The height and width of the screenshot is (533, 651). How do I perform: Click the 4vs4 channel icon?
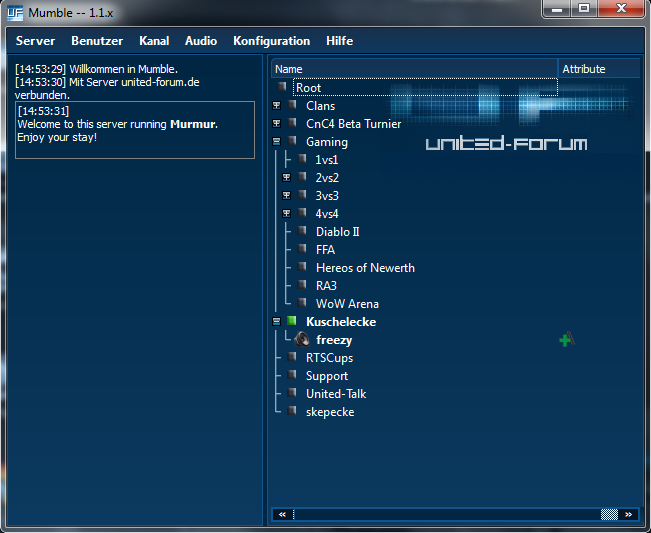(x=302, y=213)
